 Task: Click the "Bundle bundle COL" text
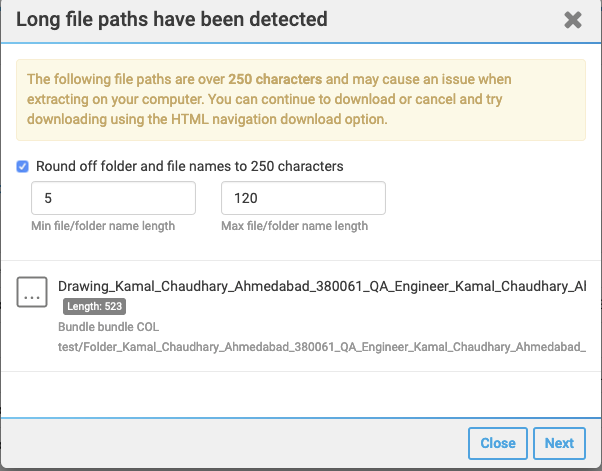[x=109, y=327]
